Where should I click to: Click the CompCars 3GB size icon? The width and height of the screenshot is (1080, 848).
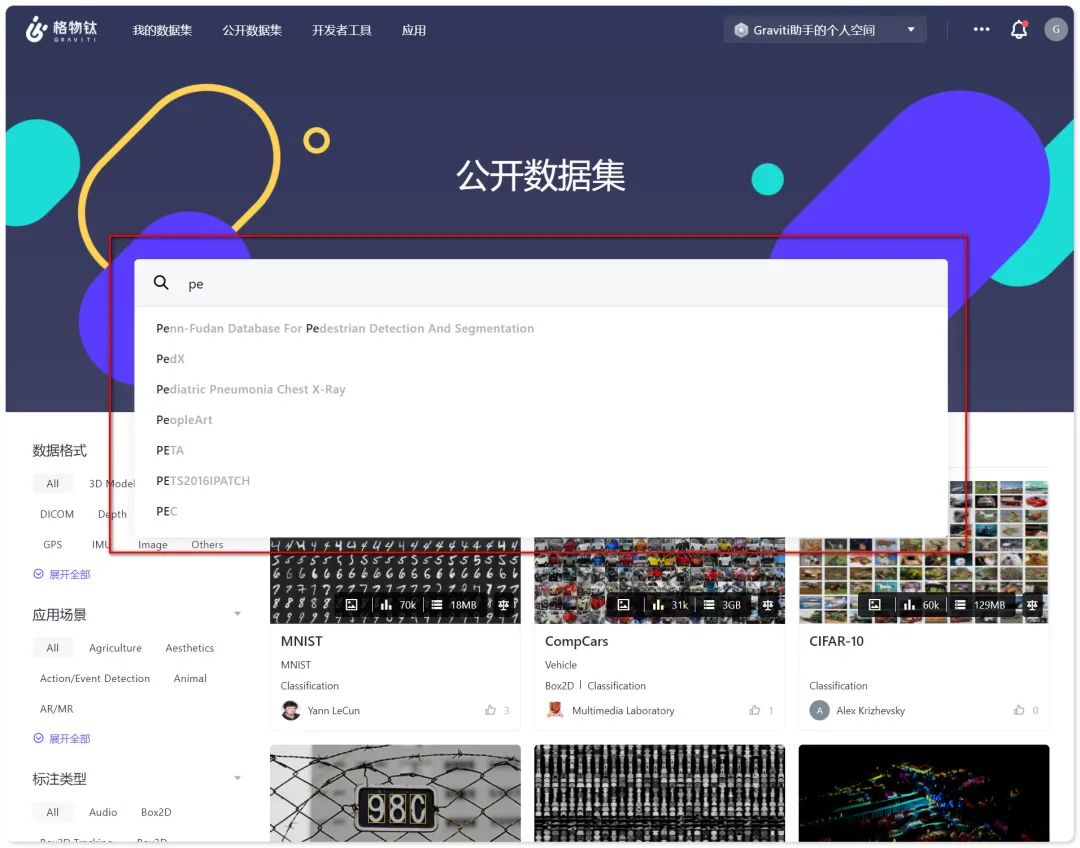(x=709, y=605)
